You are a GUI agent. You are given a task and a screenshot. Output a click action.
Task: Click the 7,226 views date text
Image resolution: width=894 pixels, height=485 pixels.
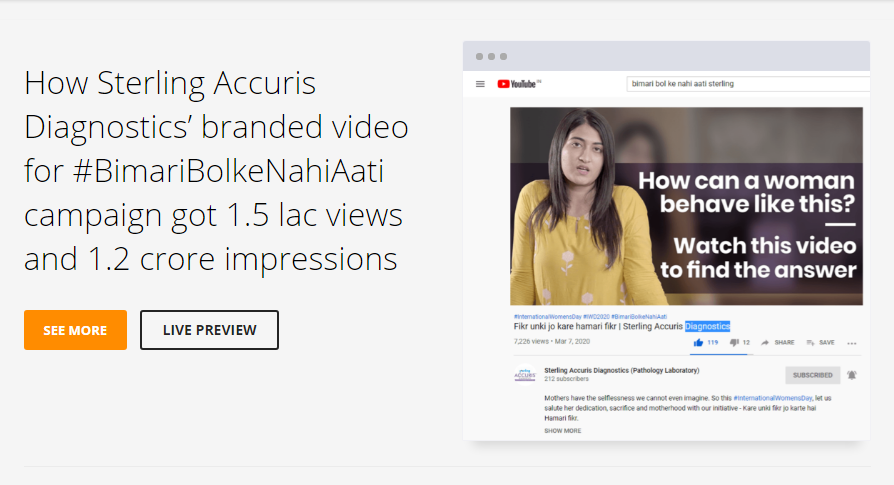tap(551, 341)
